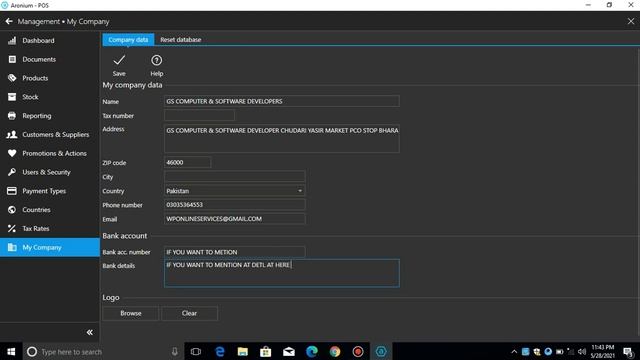Click the taskbar microphone icon
The height and width of the screenshot is (360, 640).
point(175,351)
